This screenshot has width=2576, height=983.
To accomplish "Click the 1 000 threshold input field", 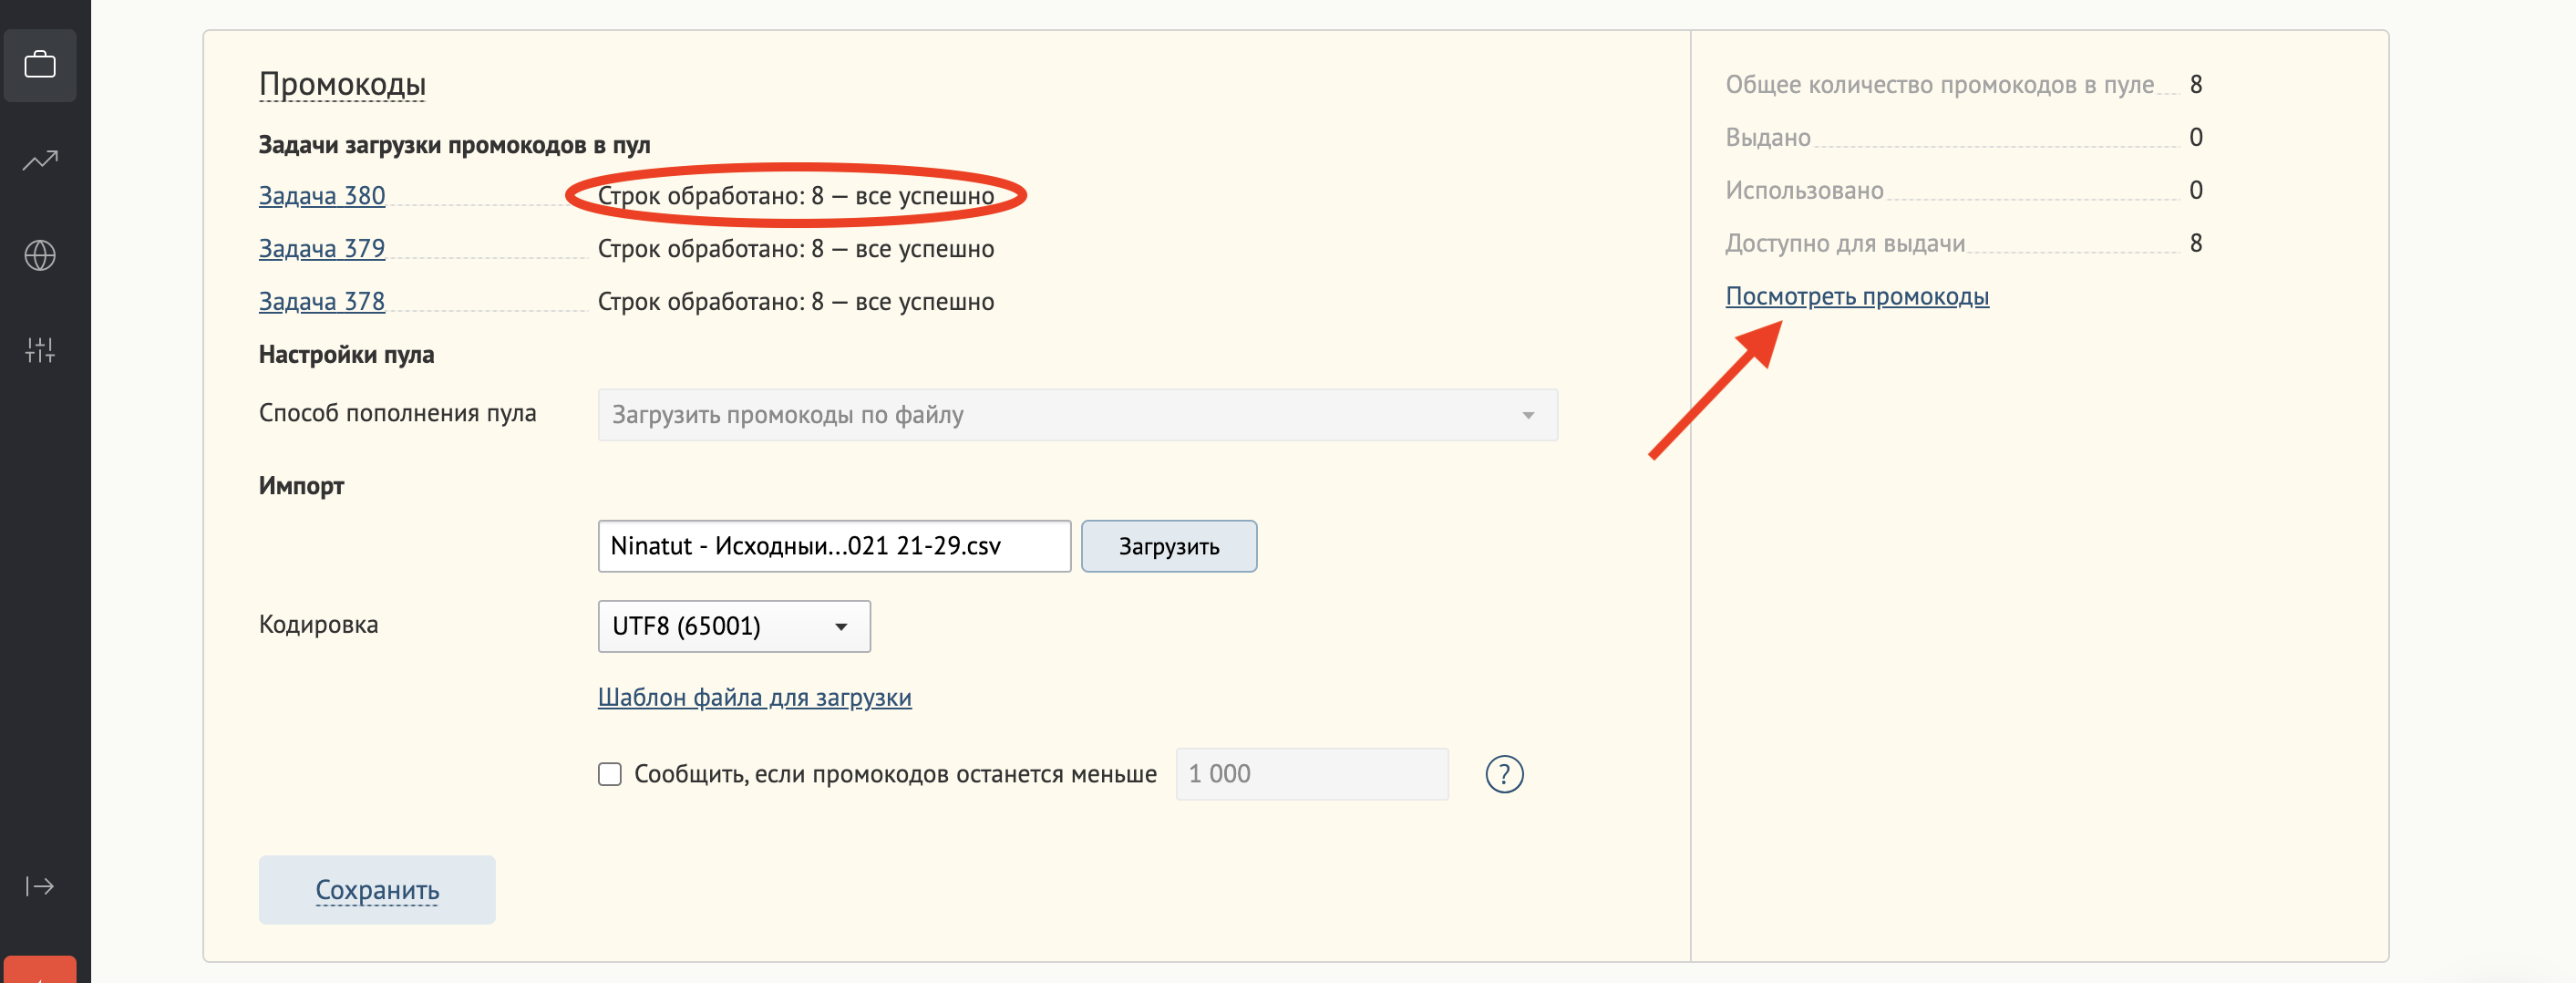I will pos(1312,774).
